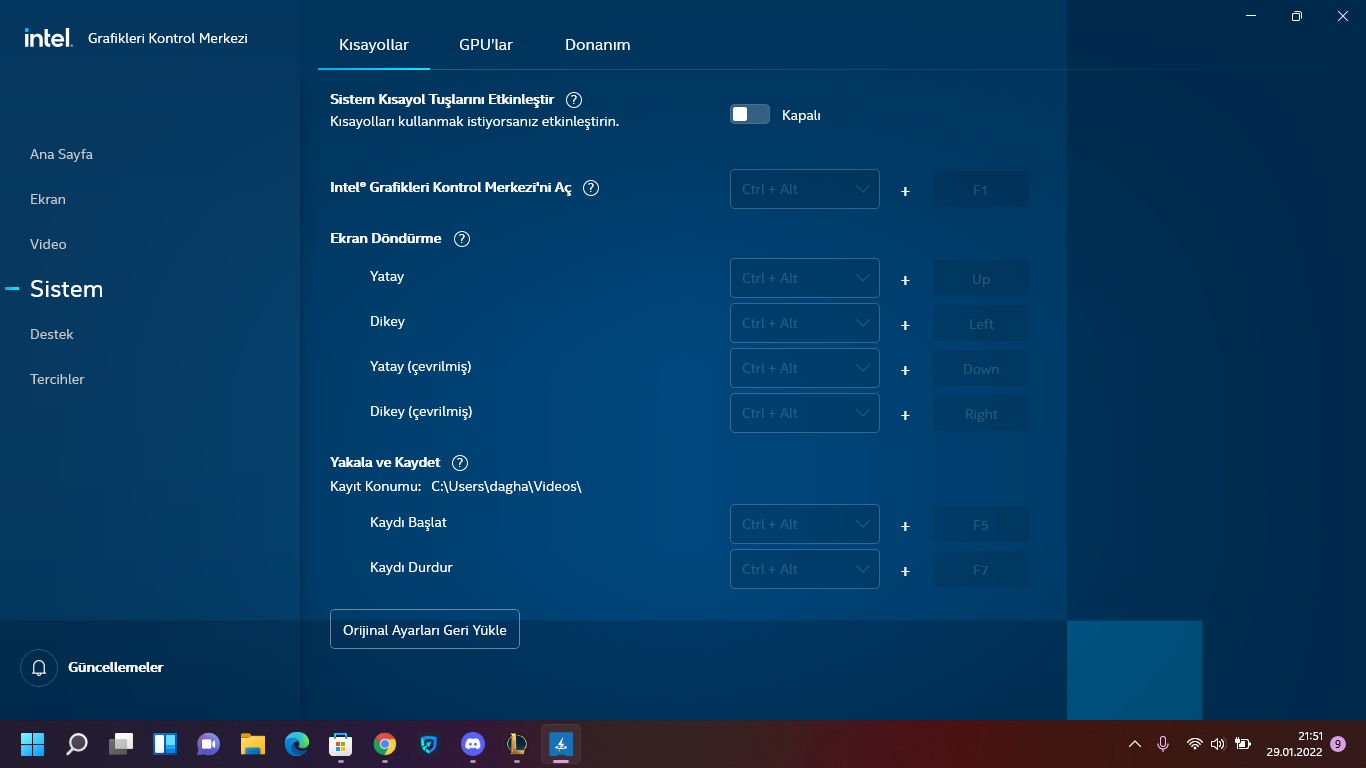Open File Explorer from the taskbar

(253, 744)
